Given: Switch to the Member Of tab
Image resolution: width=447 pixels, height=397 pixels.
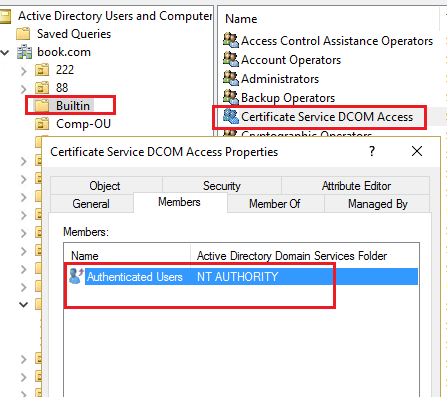Looking at the screenshot, I should 275,204.
